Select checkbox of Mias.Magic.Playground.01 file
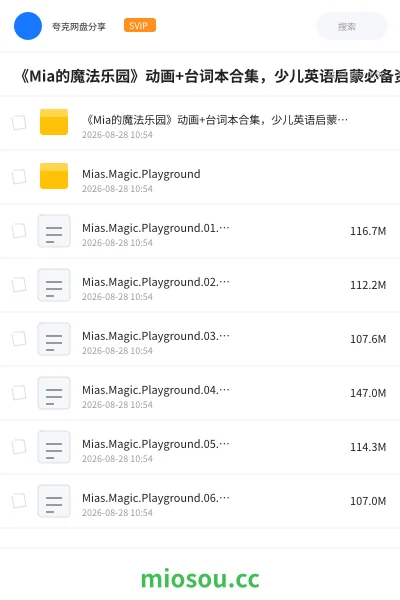The height and width of the screenshot is (600, 400). click(19, 231)
